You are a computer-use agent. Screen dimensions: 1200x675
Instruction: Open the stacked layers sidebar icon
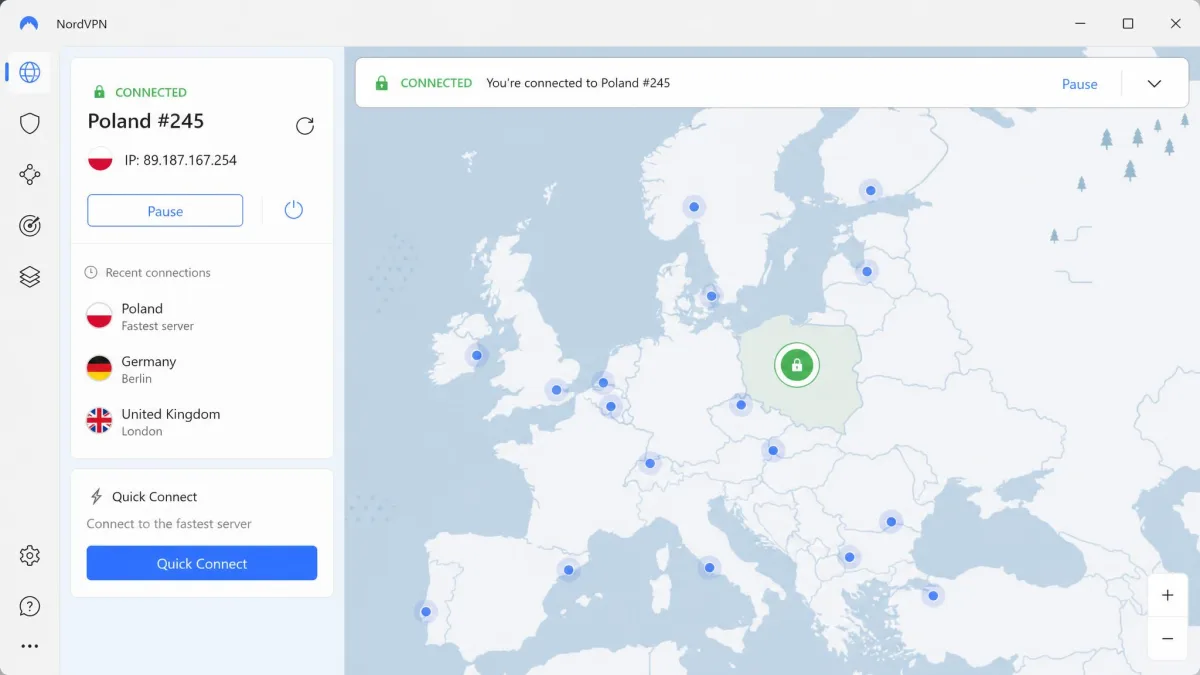click(30, 277)
